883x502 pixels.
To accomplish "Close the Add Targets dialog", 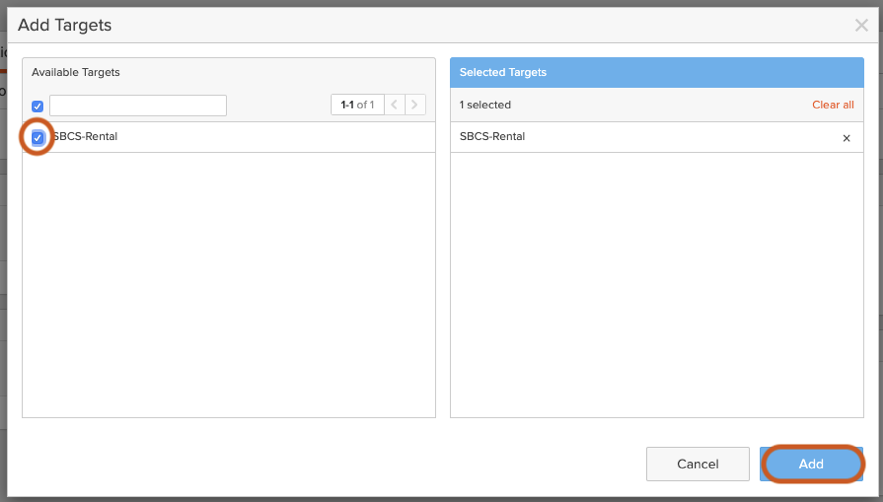I will pyautogui.click(x=861, y=25).
